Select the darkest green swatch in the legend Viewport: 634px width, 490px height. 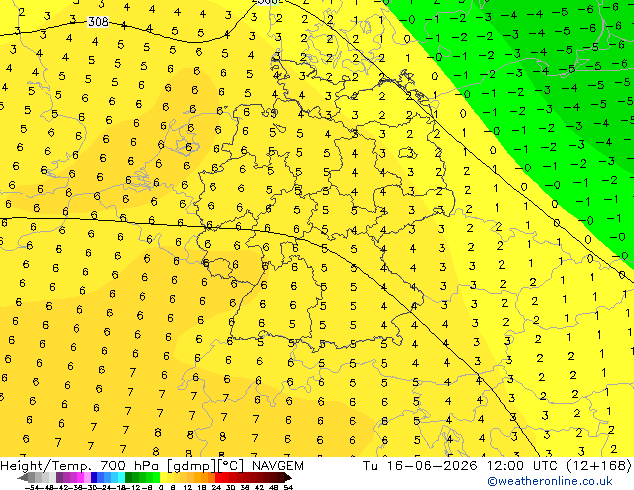click(x=129, y=478)
